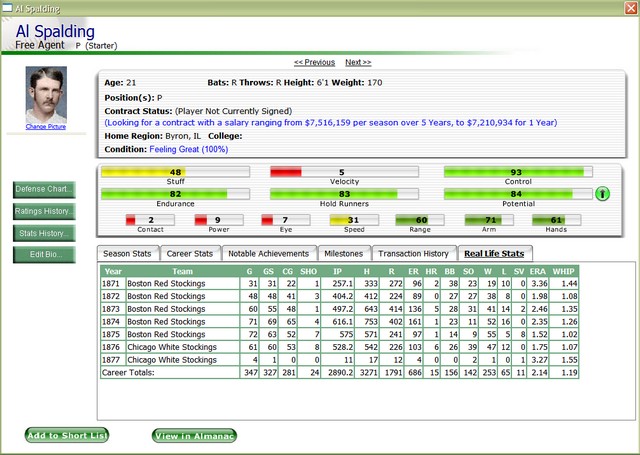The width and height of the screenshot is (640, 455).
Task: Click the Velocity rating bar showing 5
Action: (x=344, y=172)
